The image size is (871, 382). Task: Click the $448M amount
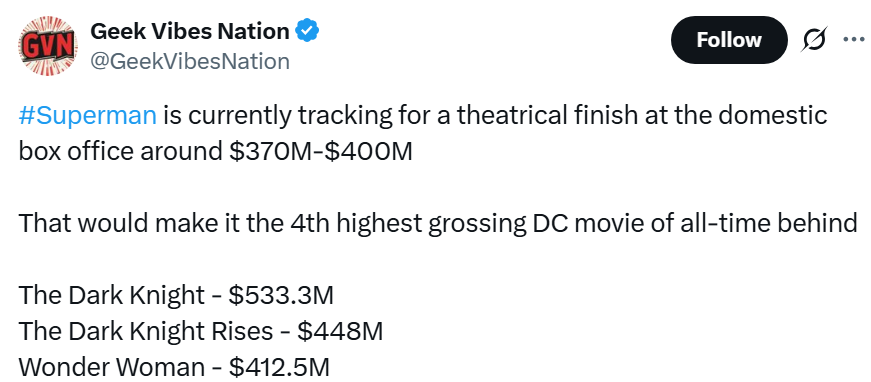click(x=340, y=331)
